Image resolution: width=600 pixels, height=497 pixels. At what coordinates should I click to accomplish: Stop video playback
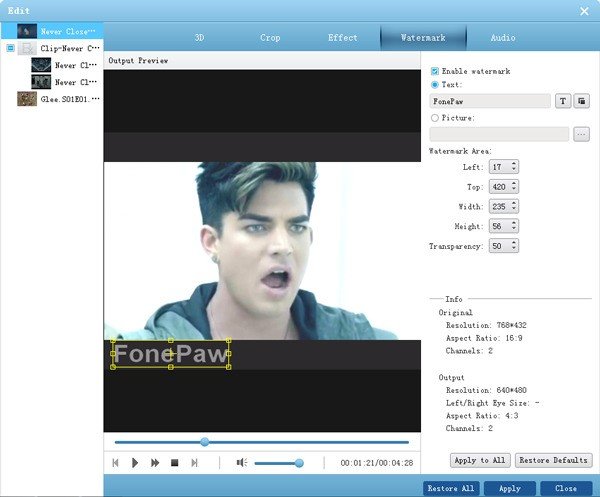point(174,463)
